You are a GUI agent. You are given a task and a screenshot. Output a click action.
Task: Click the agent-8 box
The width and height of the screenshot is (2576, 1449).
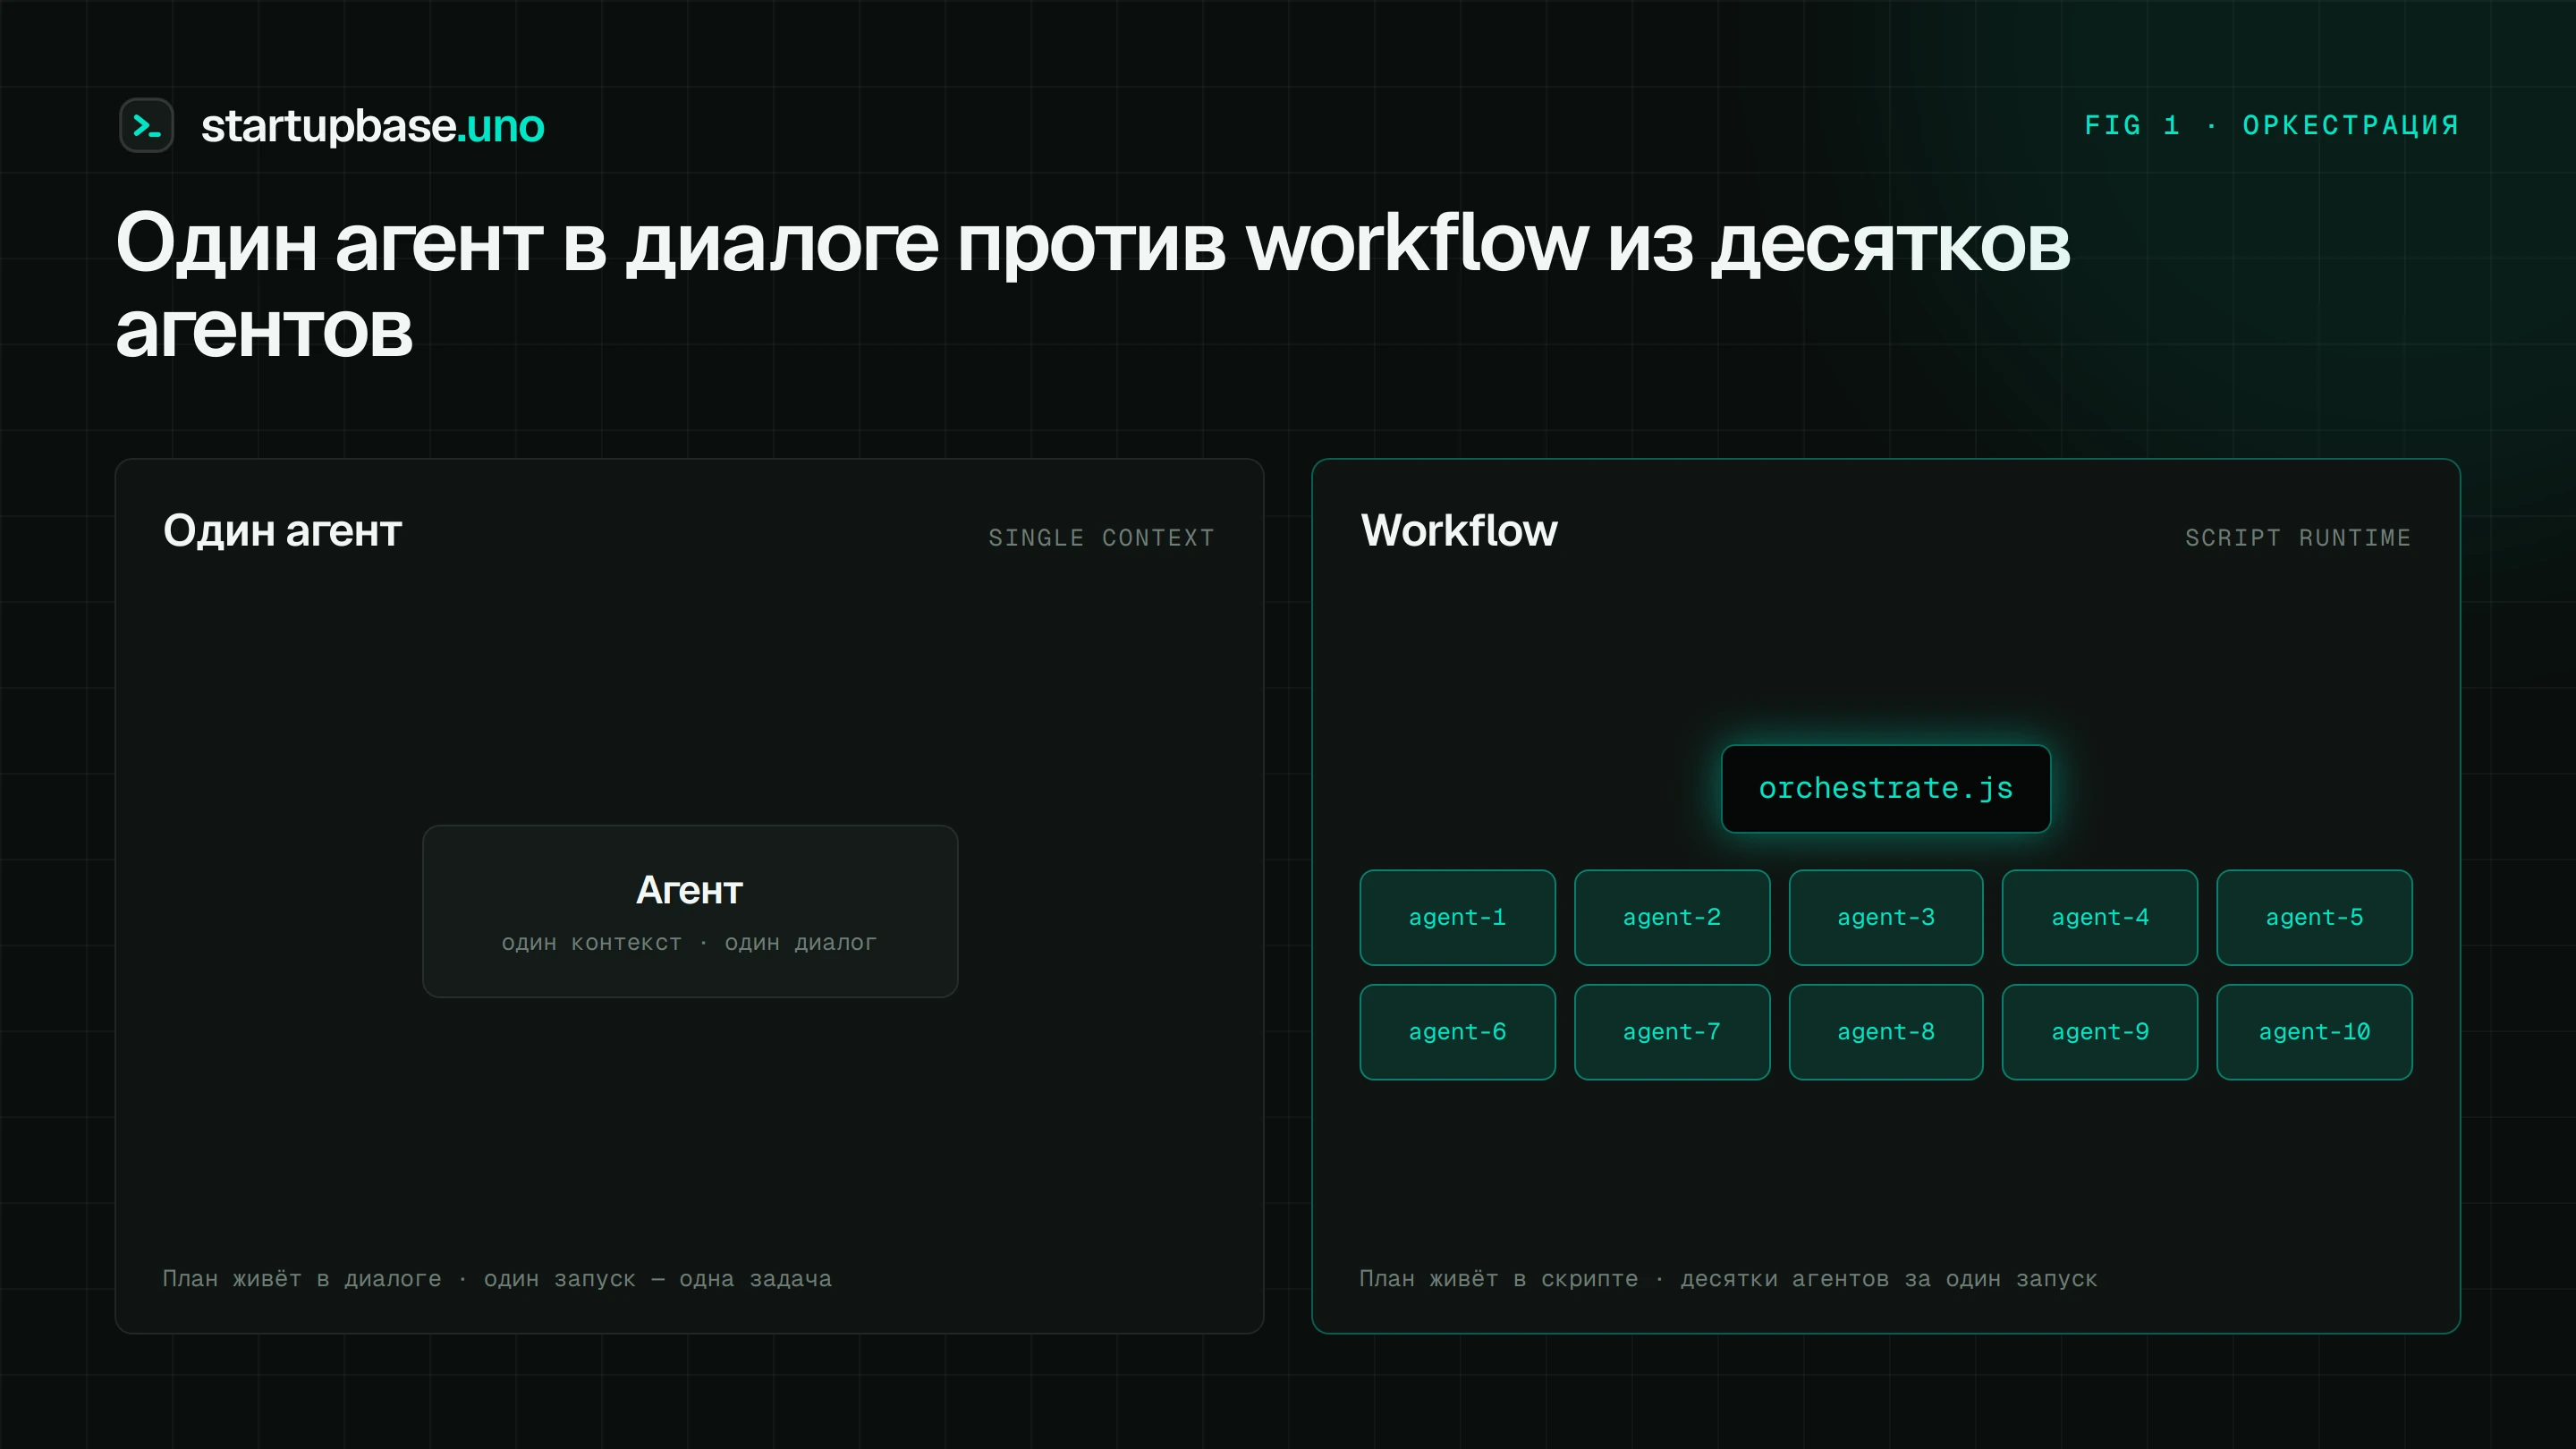pyautogui.click(x=1885, y=1032)
